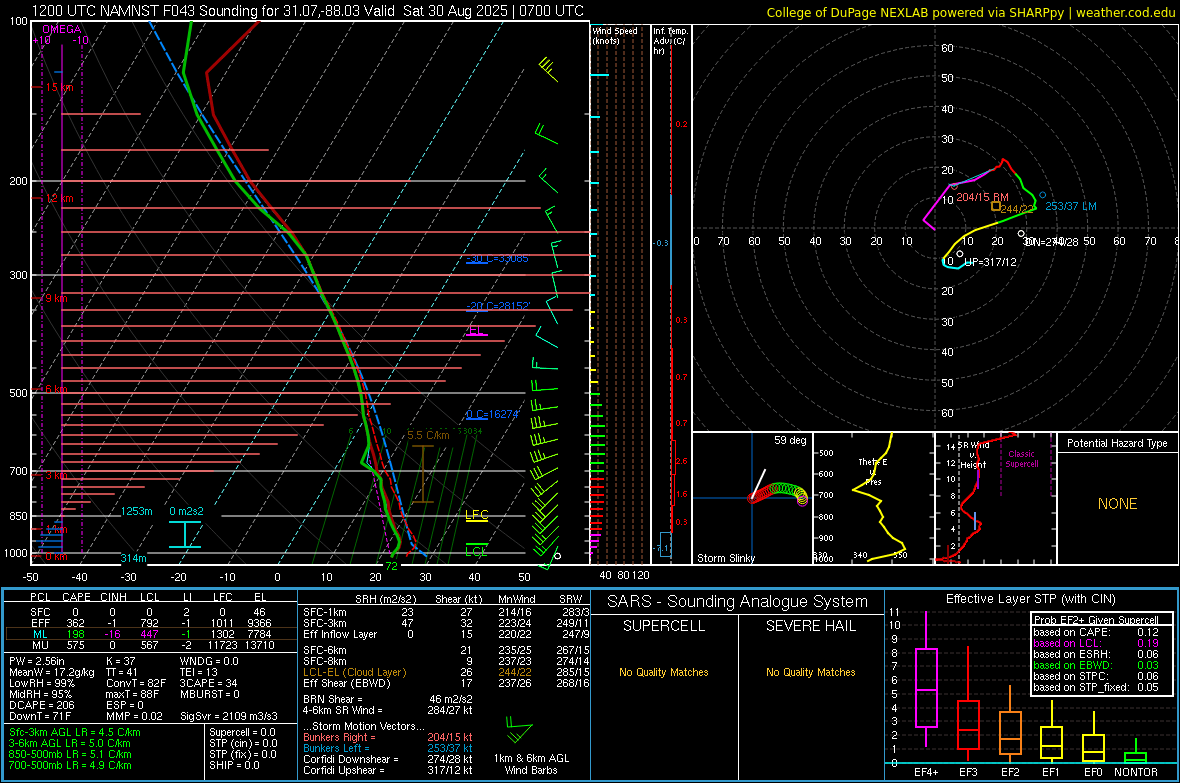Click the based on STP_fixed row
The height and width of the screenshot is (783, 1180).
click(x=1095, y=687)
